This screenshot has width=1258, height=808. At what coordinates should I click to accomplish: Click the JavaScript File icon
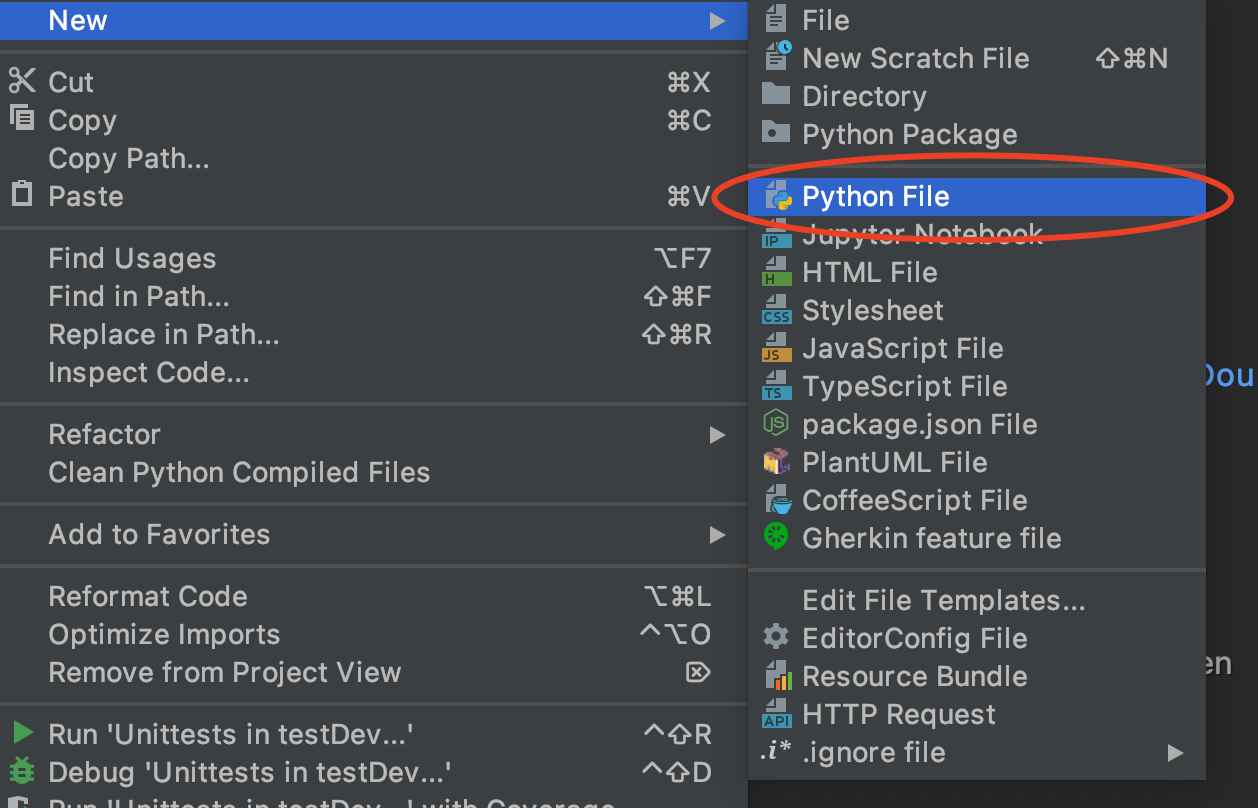pyautogui.click(x=777, y=349)
